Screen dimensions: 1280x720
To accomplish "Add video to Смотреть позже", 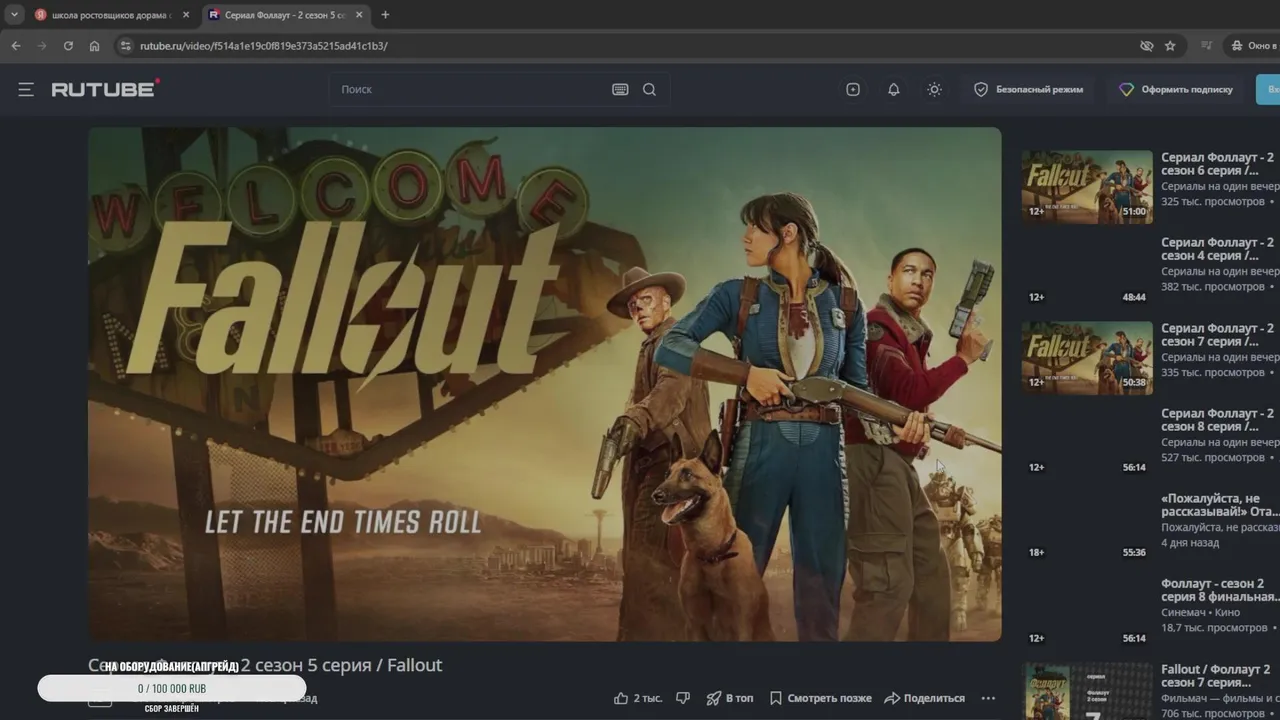I will click(819, 698).
